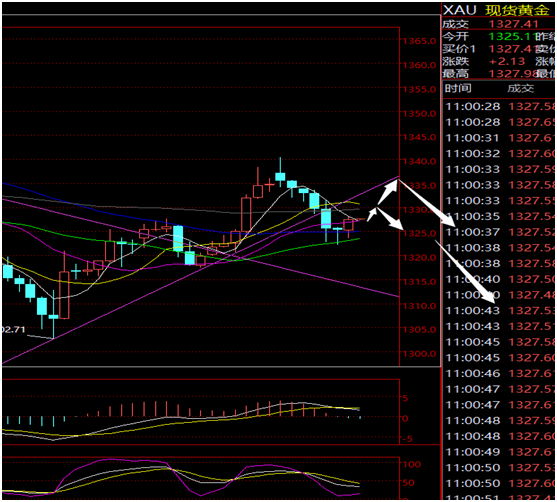Click the 1300.0 price axis label
Screen dimensions: 557x502
[x=419, y=354]
